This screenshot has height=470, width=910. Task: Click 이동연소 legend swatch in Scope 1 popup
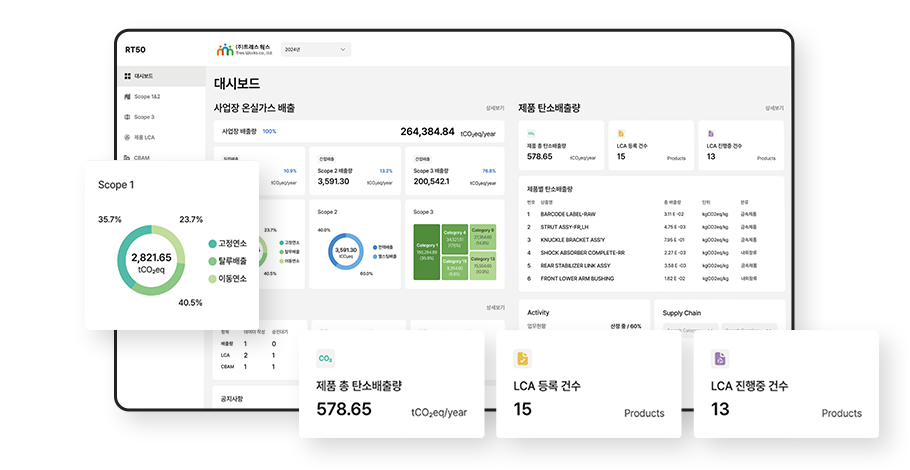[212, 279]
